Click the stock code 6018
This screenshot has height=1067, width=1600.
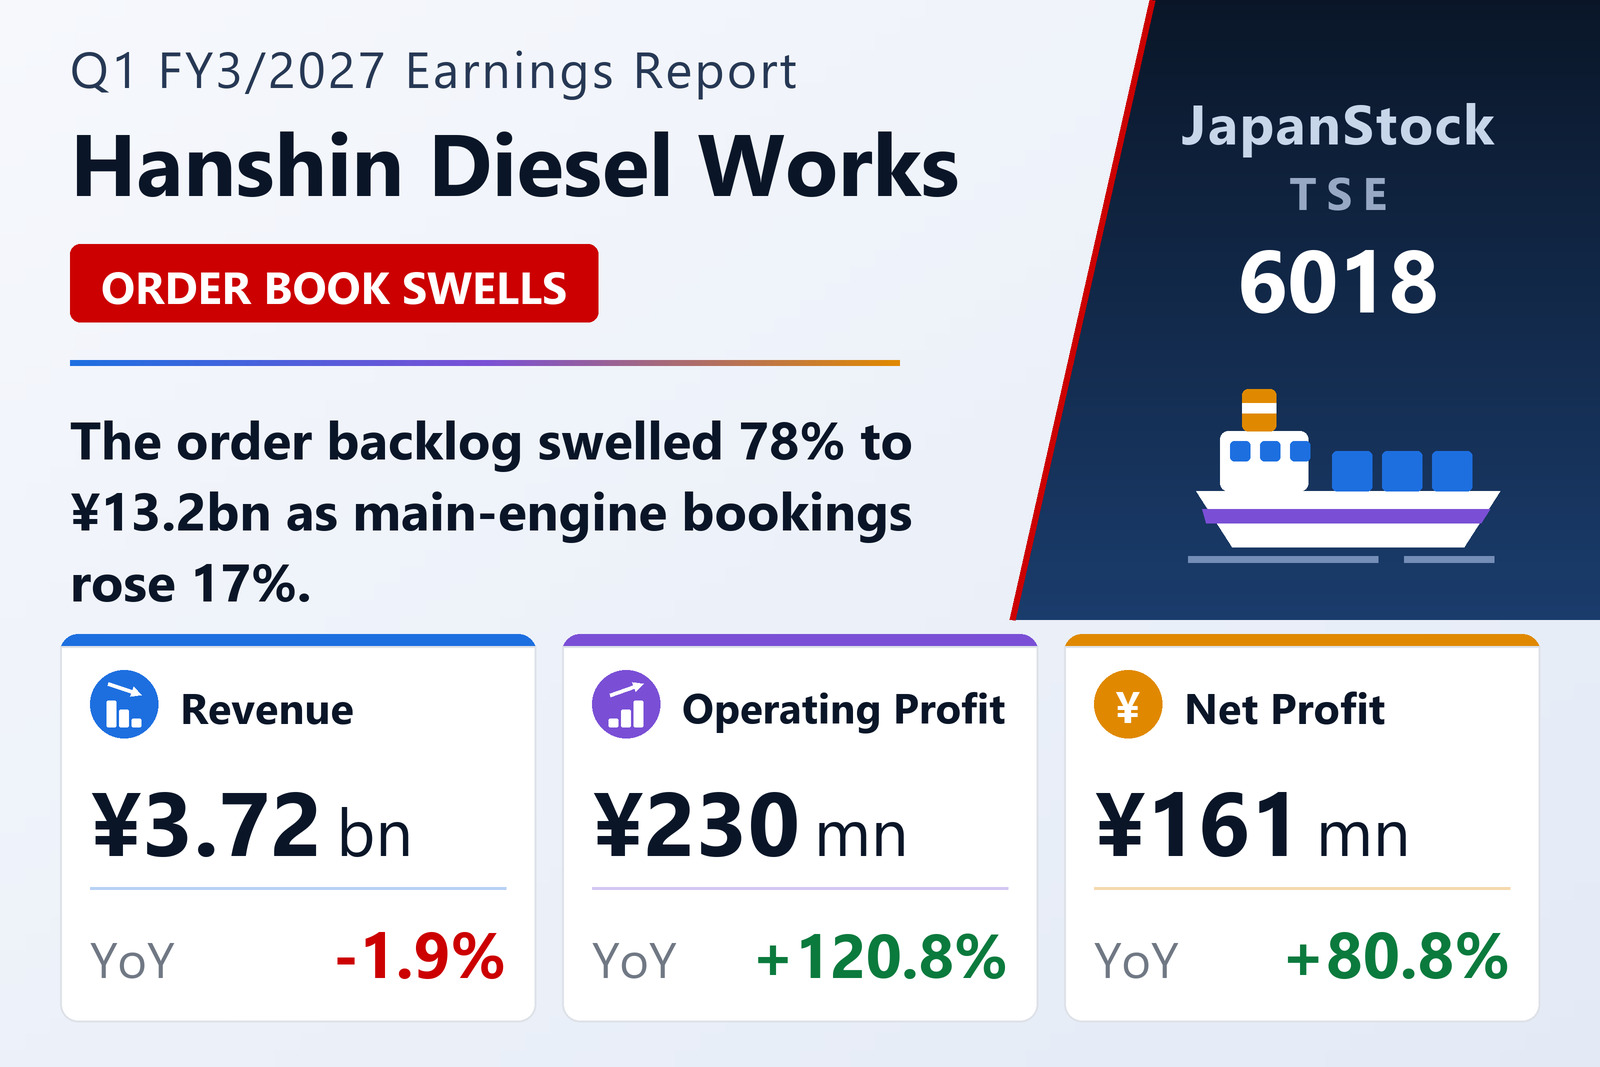[x=1338, y=282]
